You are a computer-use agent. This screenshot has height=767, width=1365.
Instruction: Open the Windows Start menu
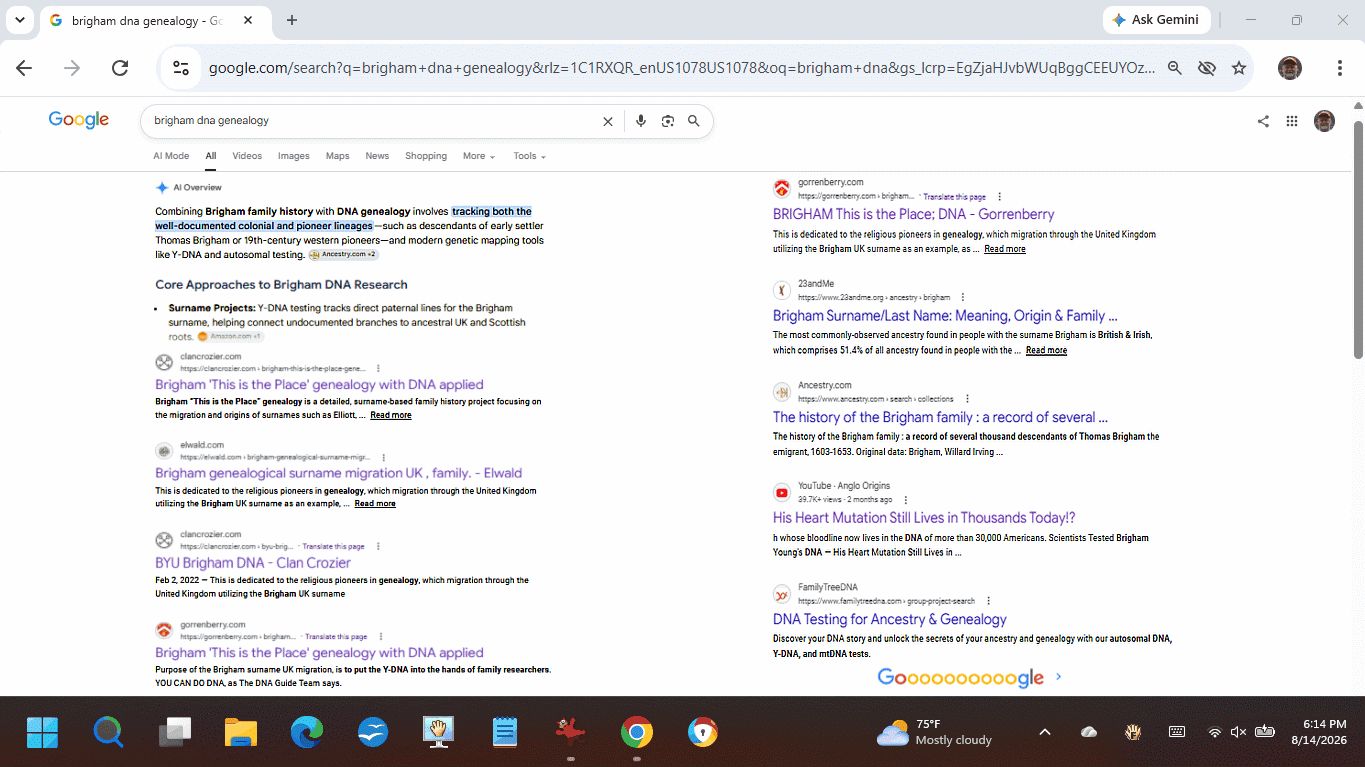point(42,733)
